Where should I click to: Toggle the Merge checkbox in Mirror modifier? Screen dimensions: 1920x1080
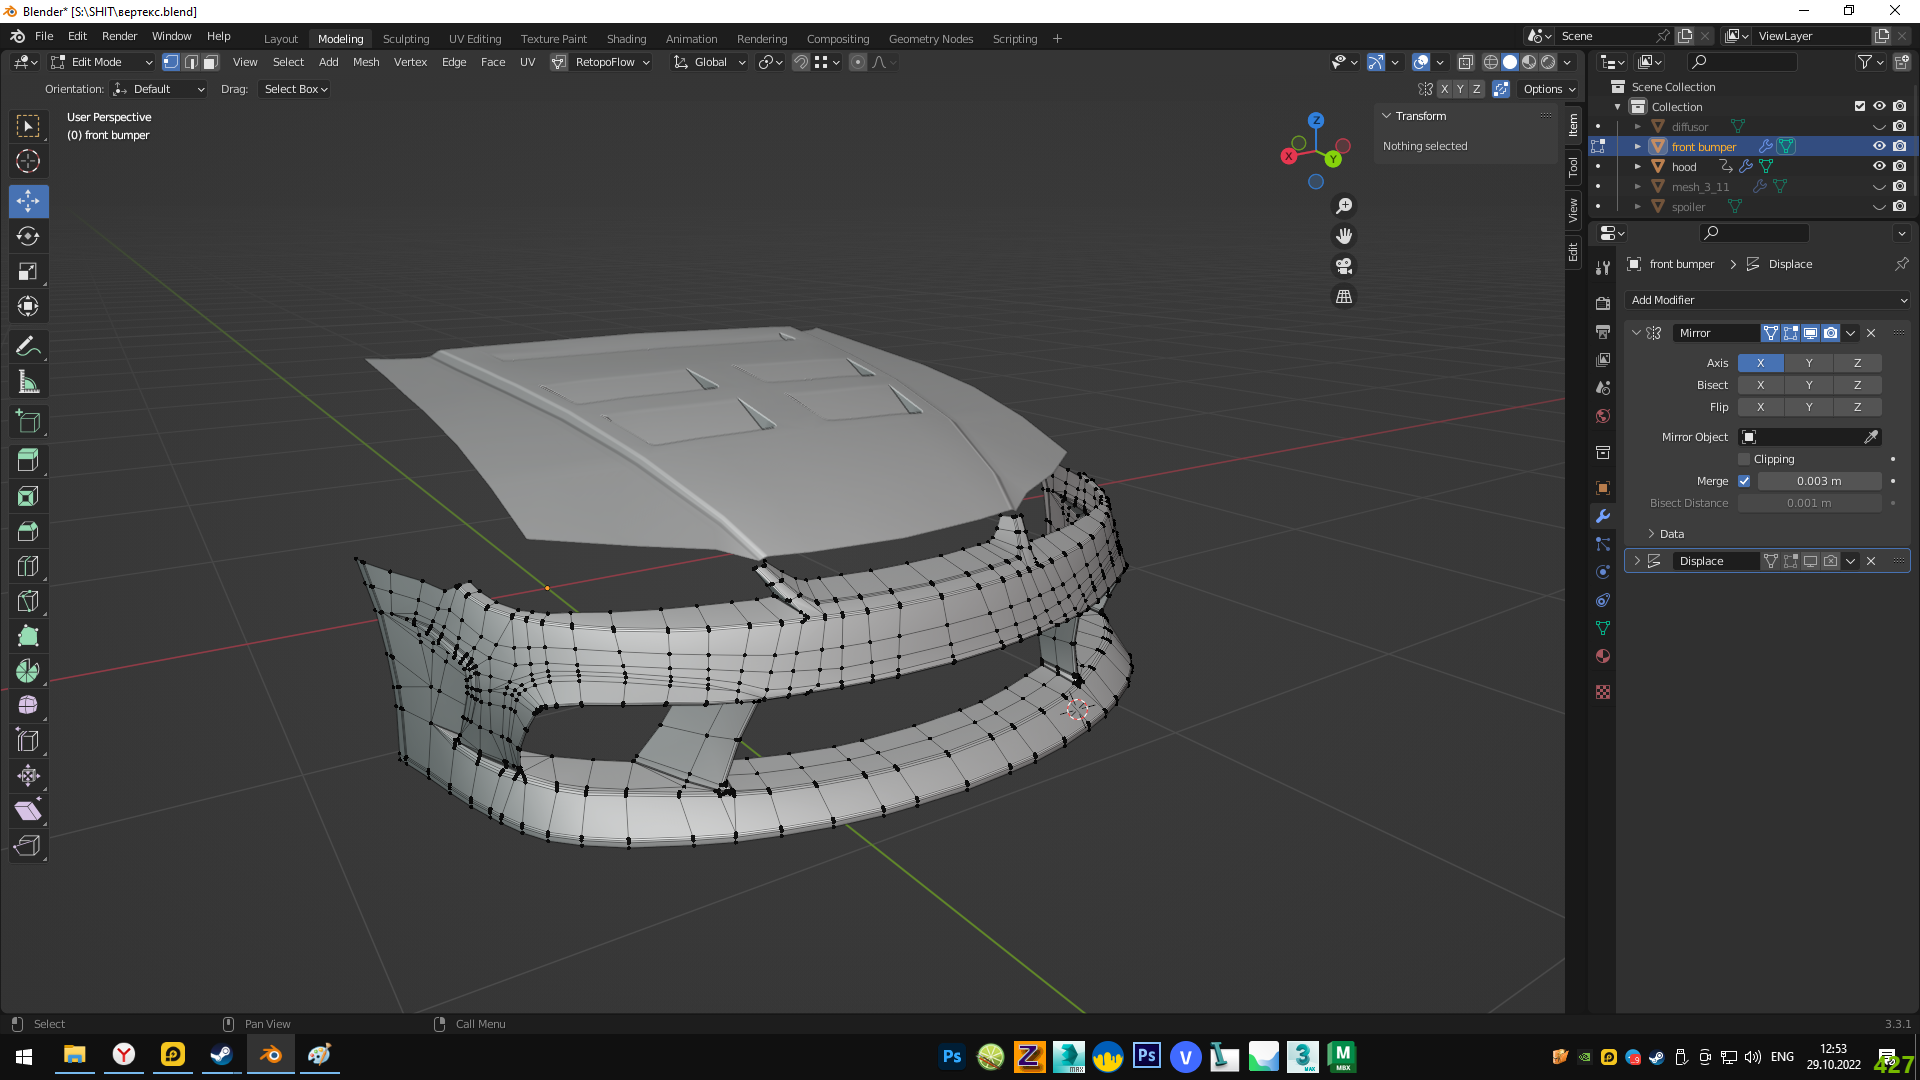tap(1744, 481)
